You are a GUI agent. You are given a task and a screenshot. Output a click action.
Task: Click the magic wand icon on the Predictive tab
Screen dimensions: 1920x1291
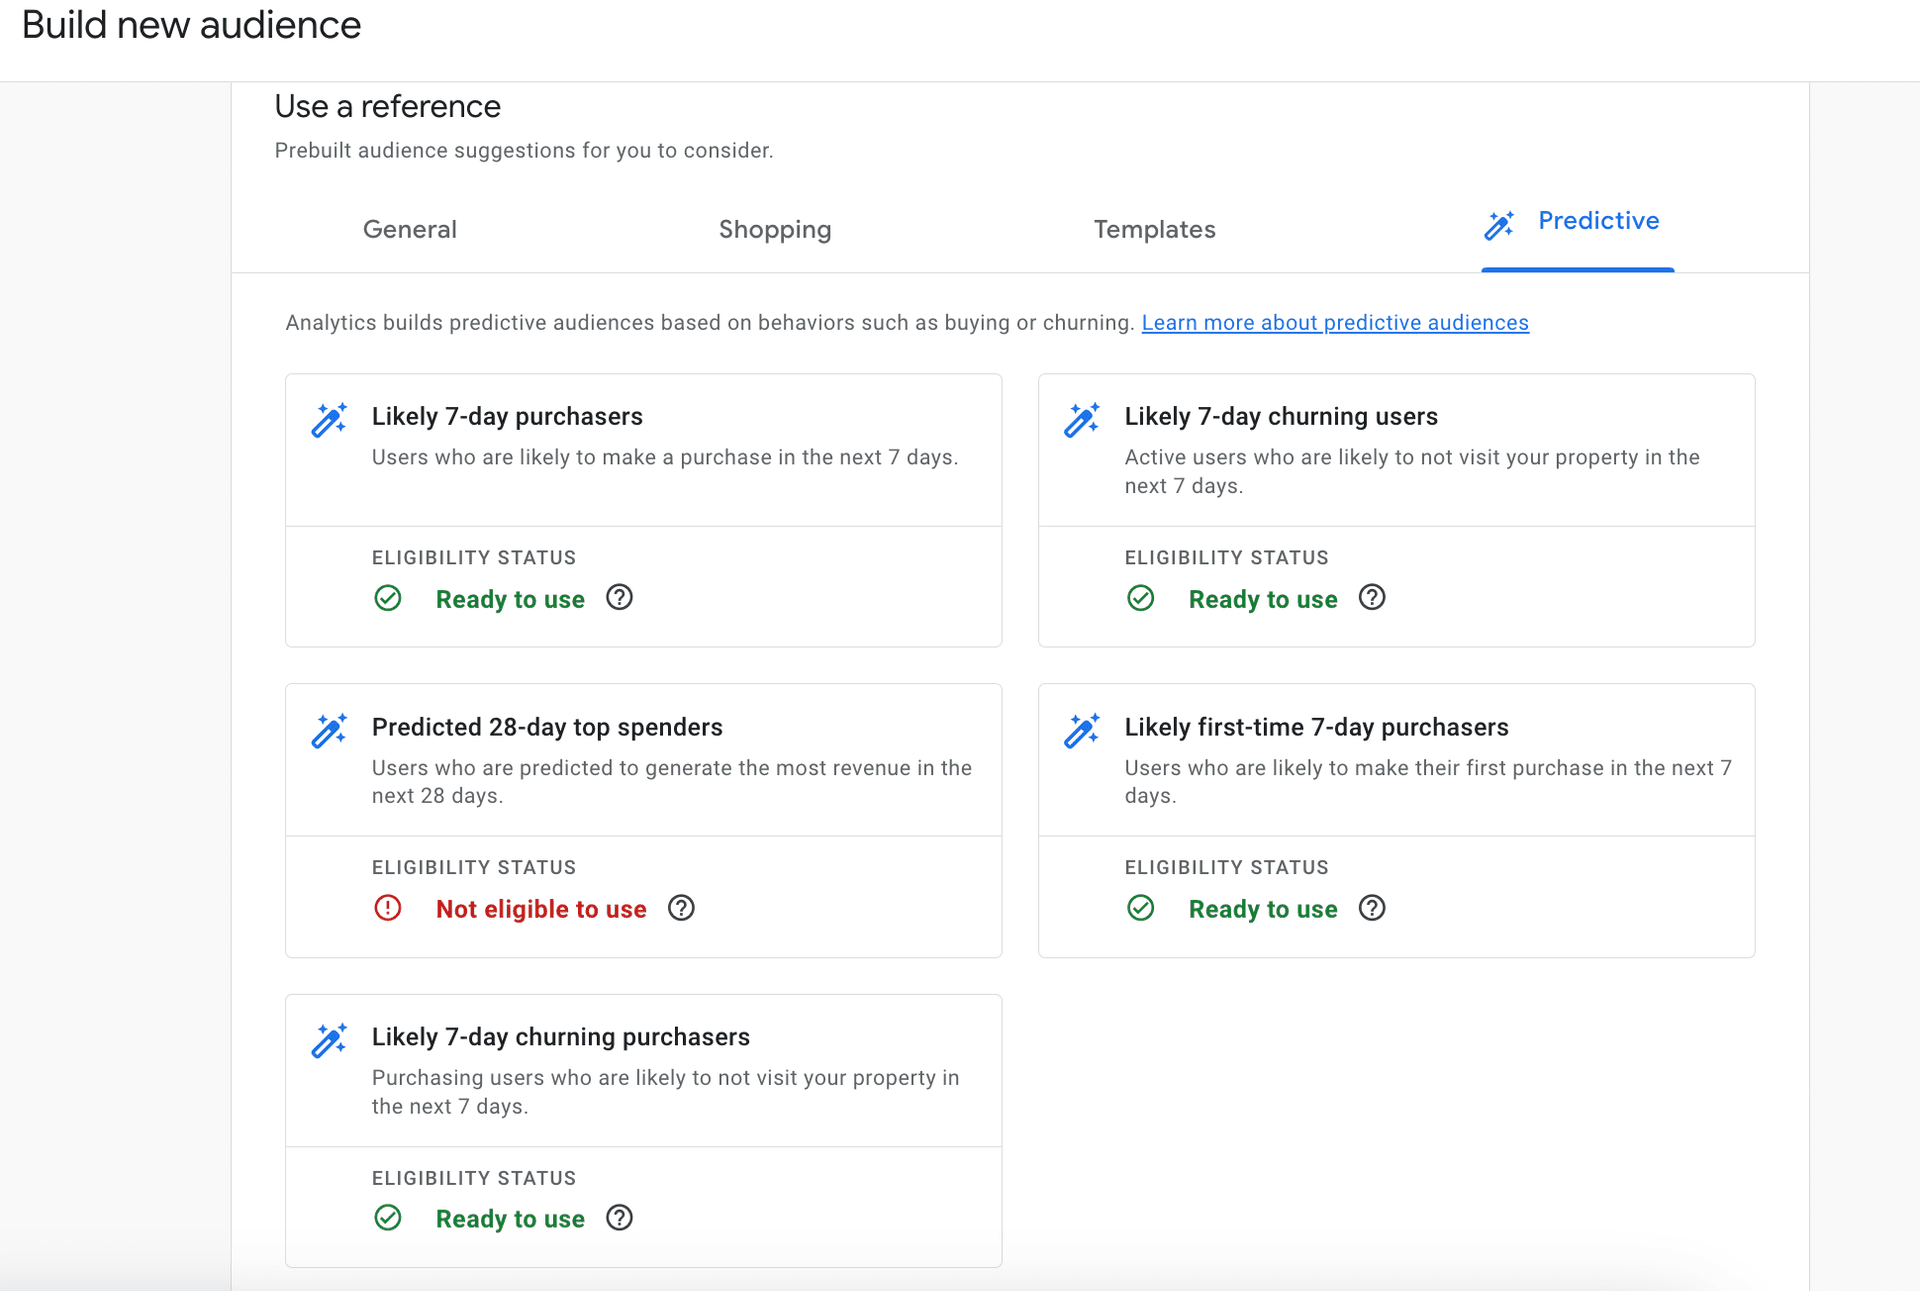pos(1499,224)
